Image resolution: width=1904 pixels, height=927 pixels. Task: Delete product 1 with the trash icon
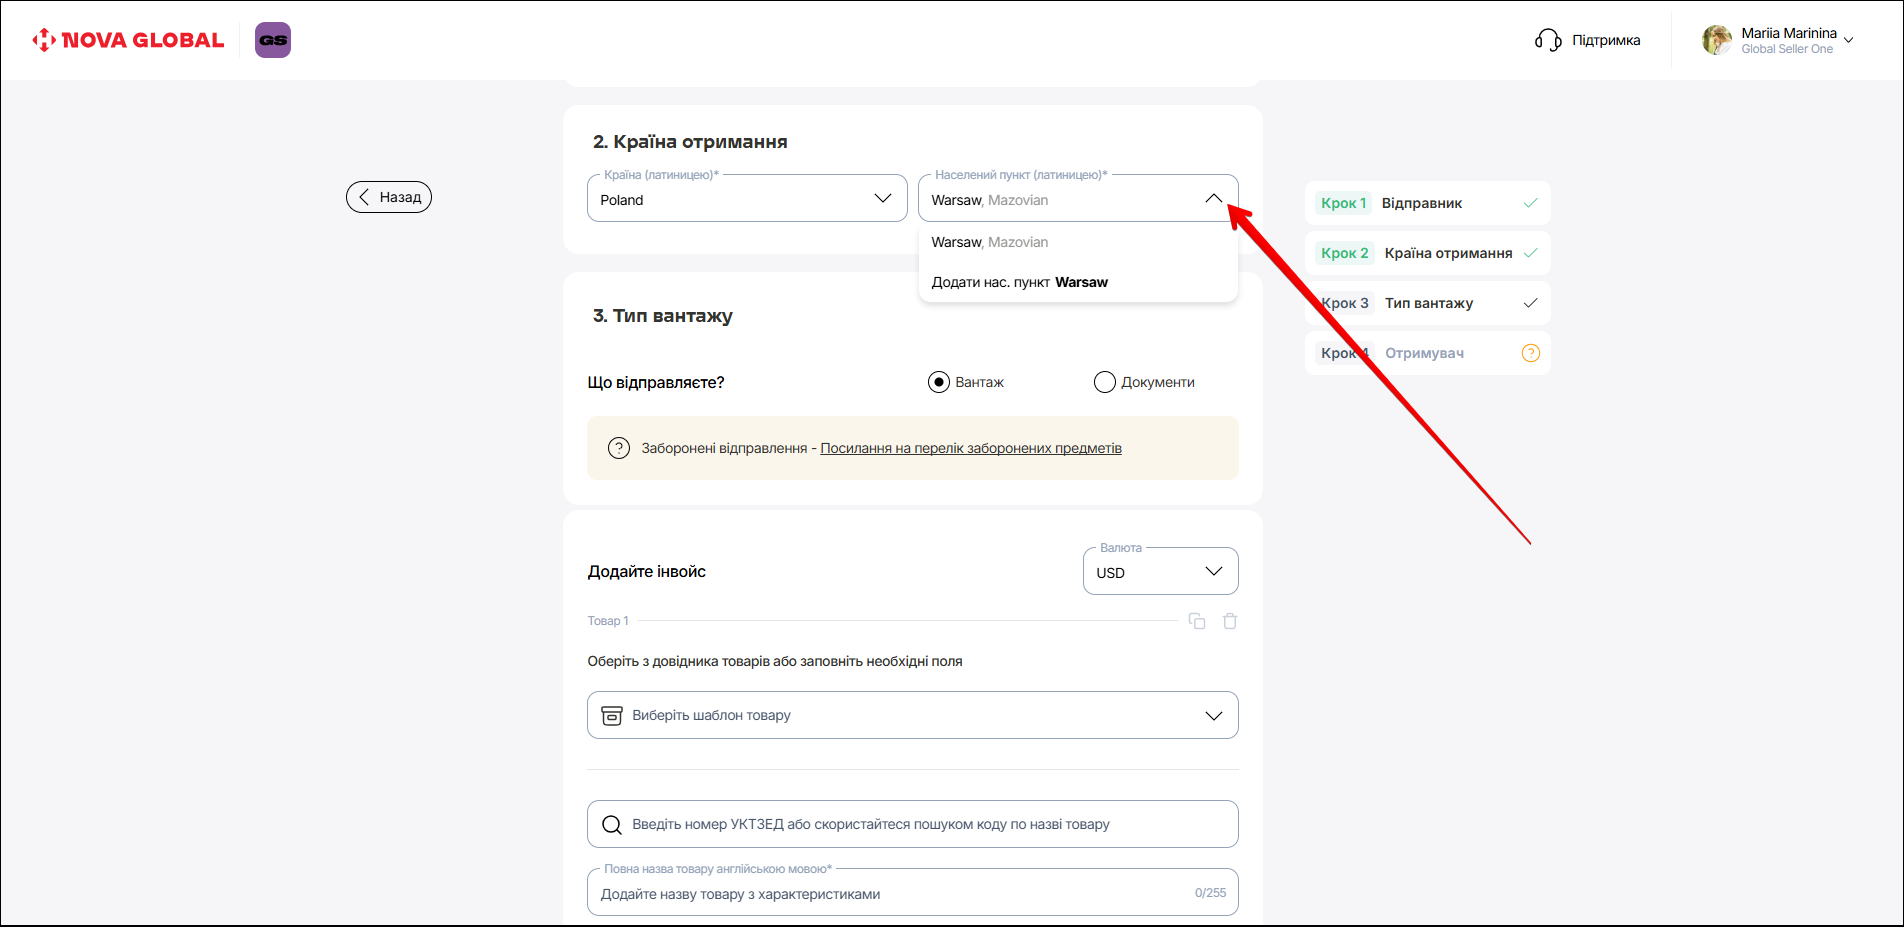(1230, 621)
